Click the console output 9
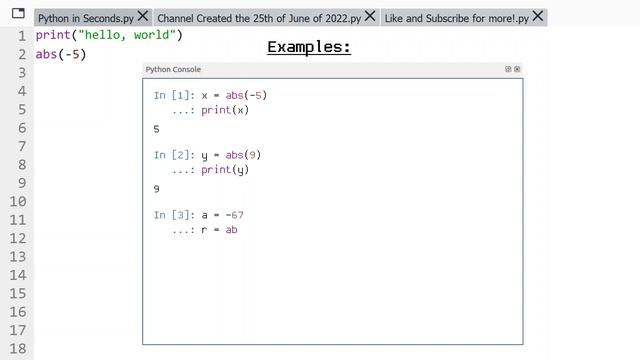The width and height of the screenshot is (640, 360). click(156, 189)
